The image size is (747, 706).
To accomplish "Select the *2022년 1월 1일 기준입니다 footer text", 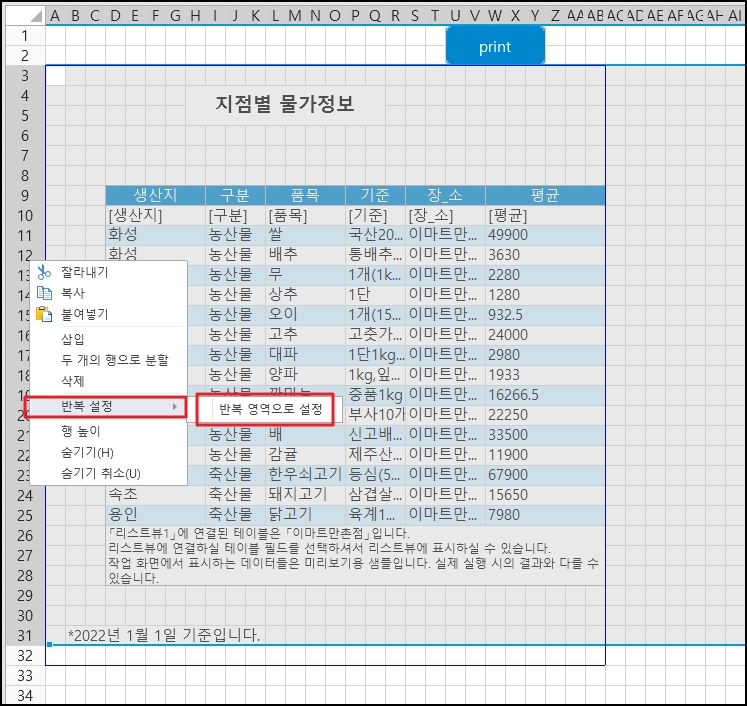I will 163,635.
